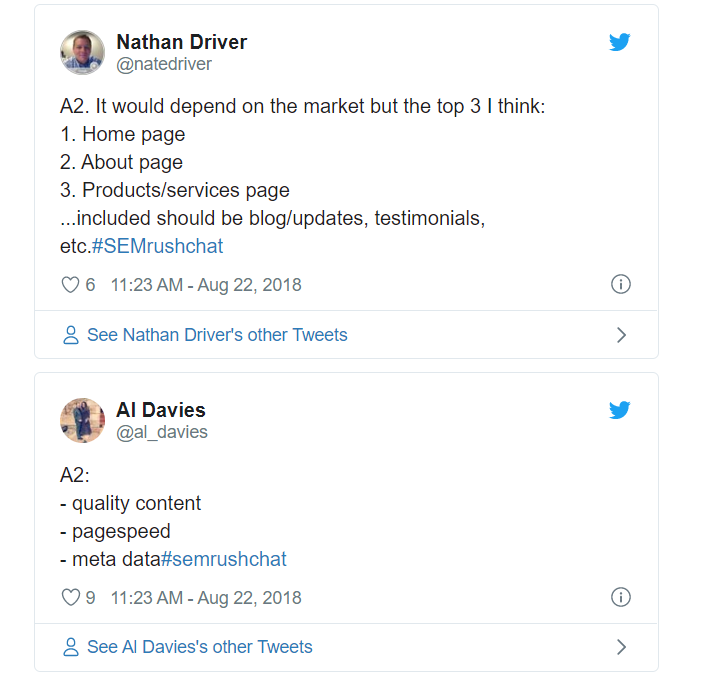Image resolution: width=723 pixels, height=680 pixels.
Task: Open the info icon on Nathan Driver's tweet
Action: pos(621,284)
